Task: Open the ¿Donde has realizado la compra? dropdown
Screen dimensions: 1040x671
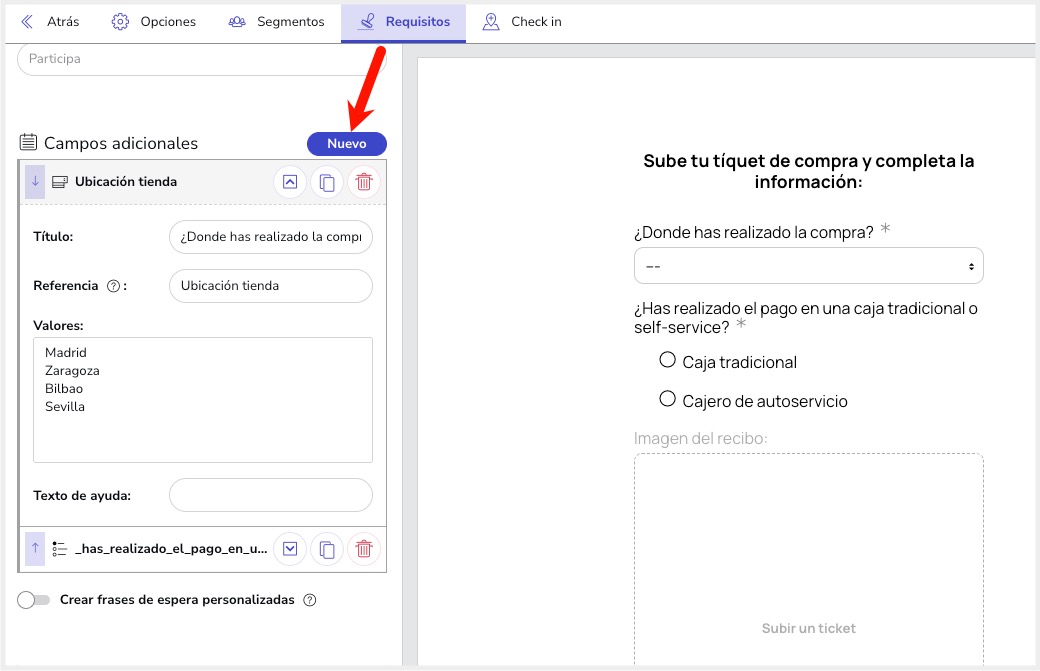Action: click(808, 266)
